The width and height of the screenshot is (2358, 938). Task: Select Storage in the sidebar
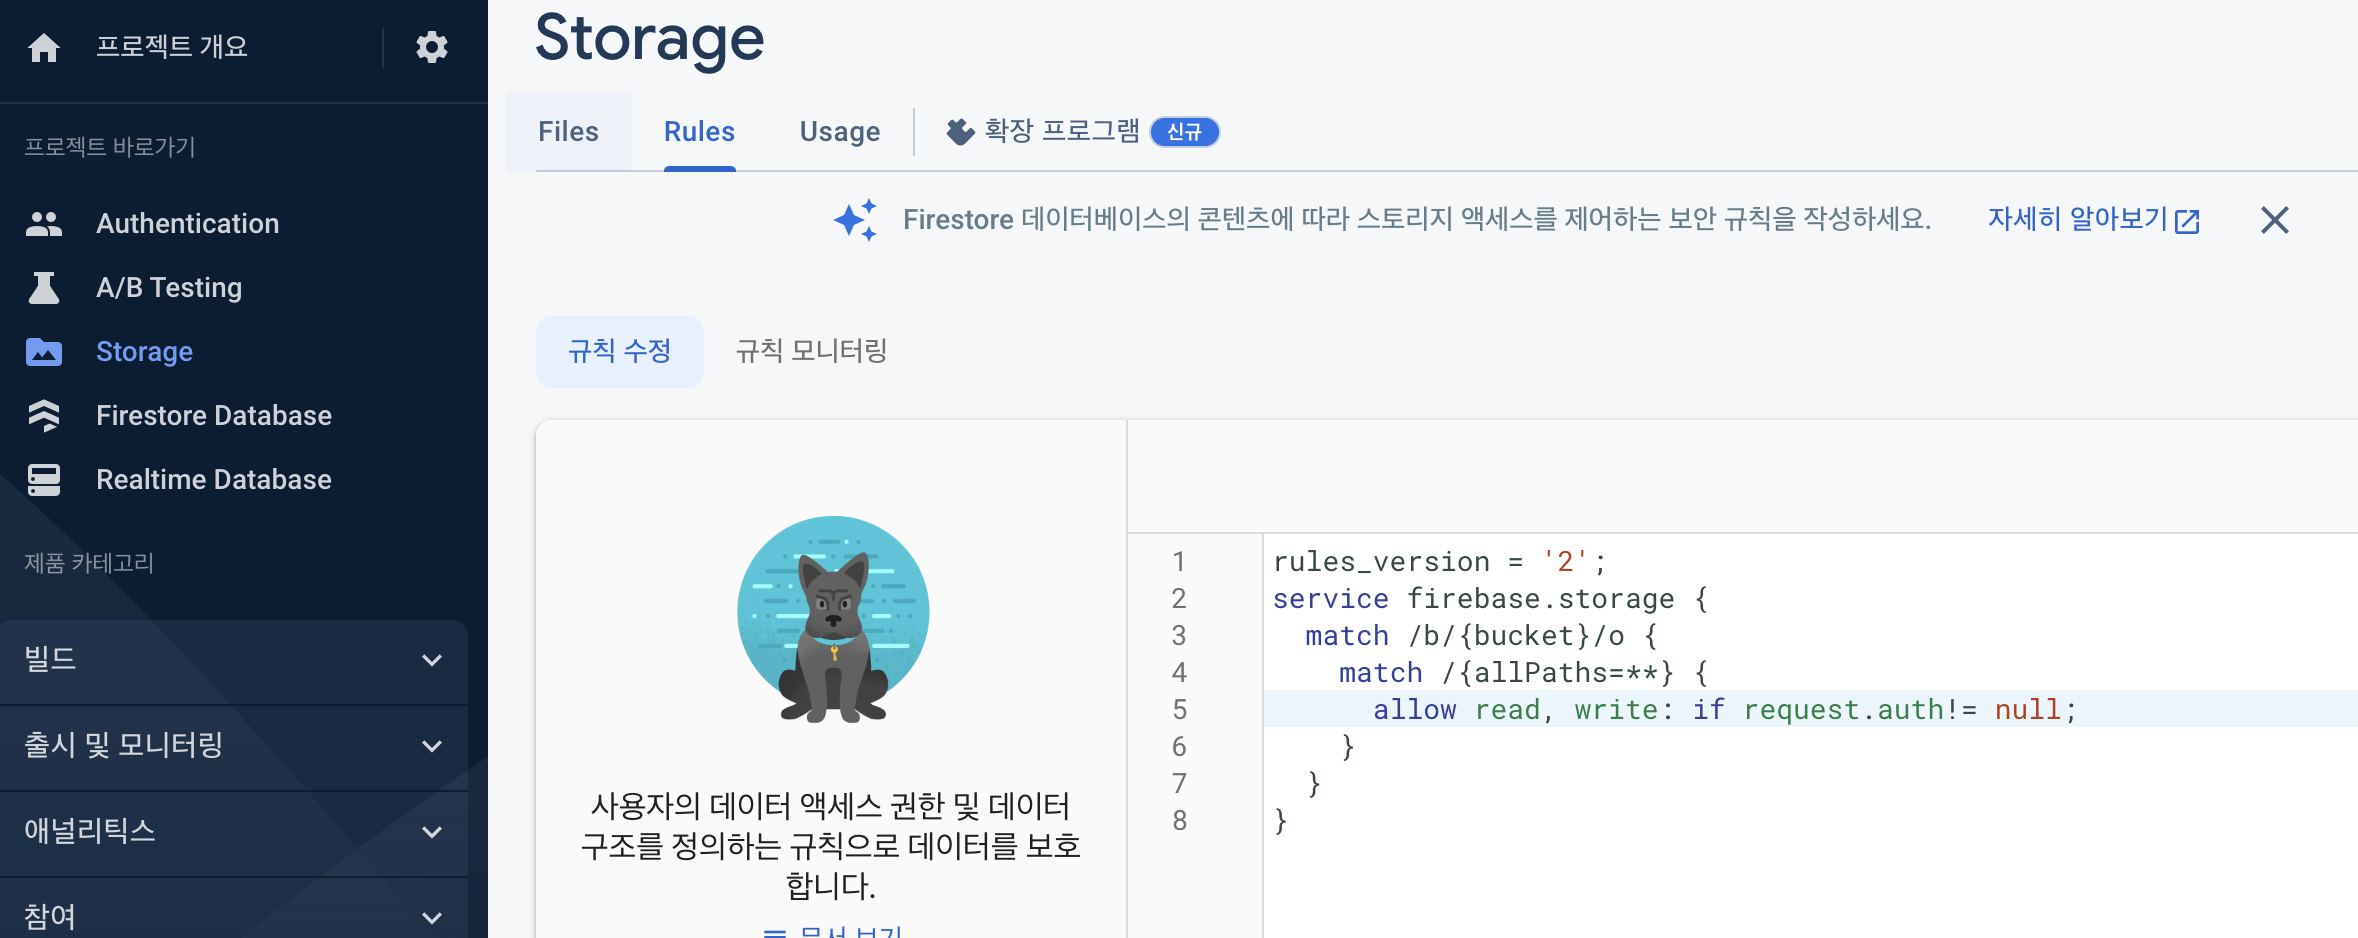click(145, 351)
